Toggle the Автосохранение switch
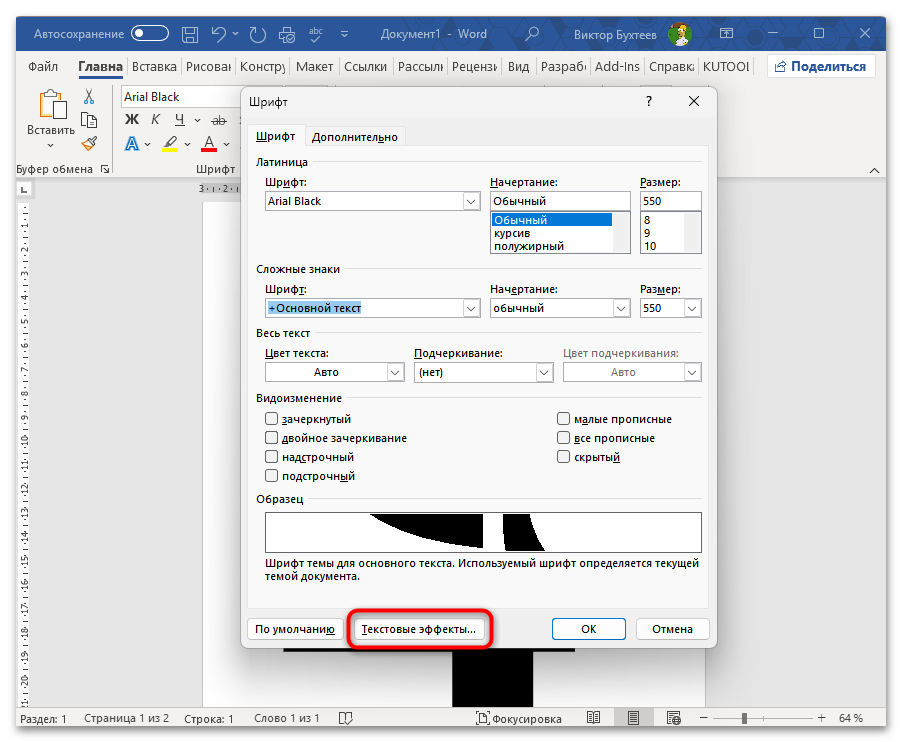This screenshot has width=902, height=742. point(150,33)
